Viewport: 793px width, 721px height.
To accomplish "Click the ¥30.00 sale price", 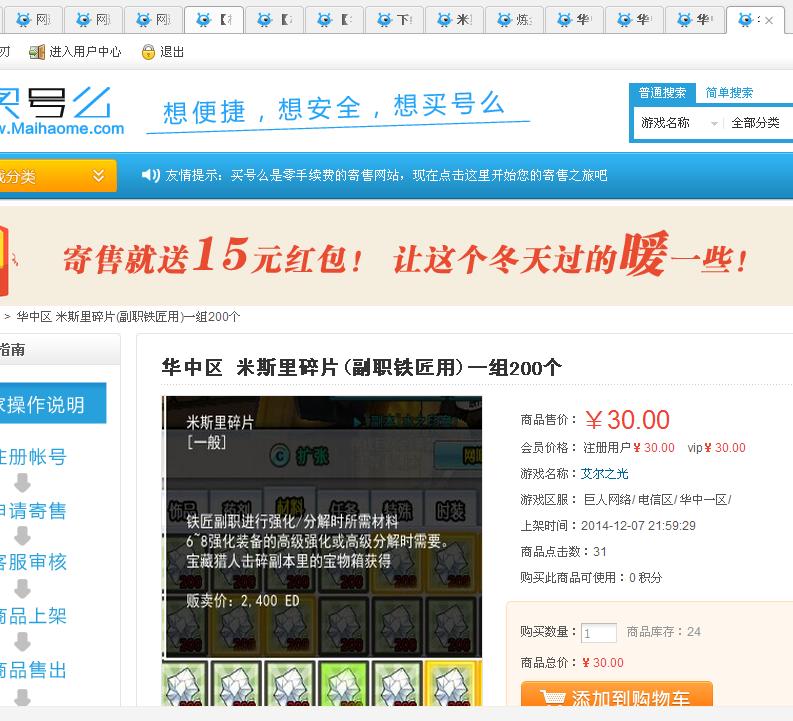I will pyautogui.click(x=628, y=420).
